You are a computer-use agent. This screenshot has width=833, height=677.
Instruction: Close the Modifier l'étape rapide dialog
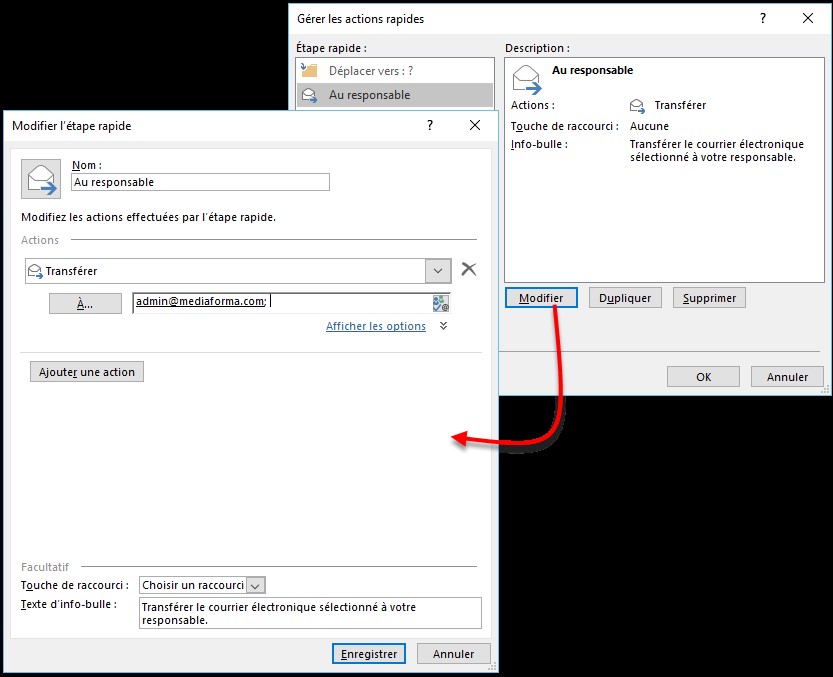475,125
